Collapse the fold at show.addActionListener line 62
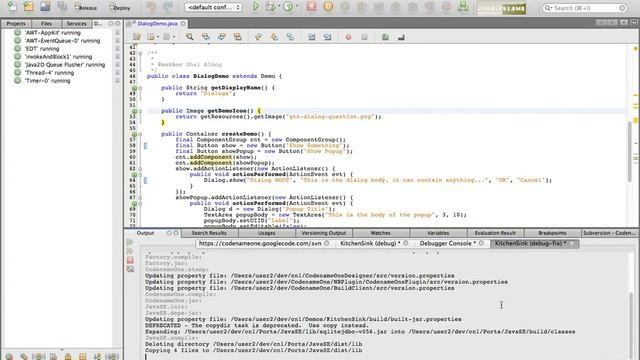The width and height of the screenshot is (640, 360). click(x=140, y=169)
